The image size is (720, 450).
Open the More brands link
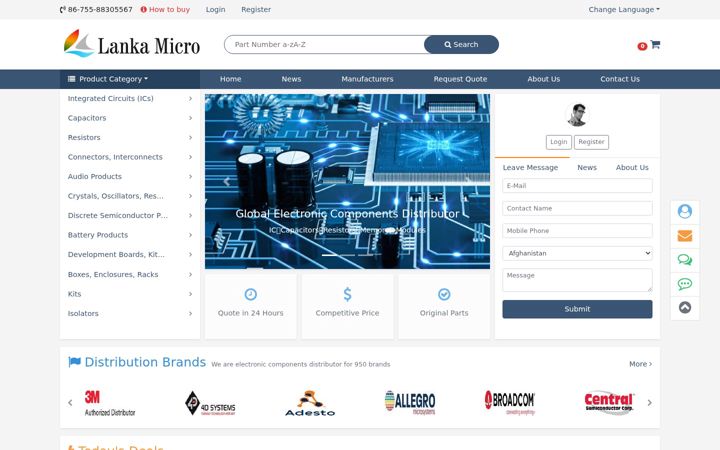(x=641, y=364)
